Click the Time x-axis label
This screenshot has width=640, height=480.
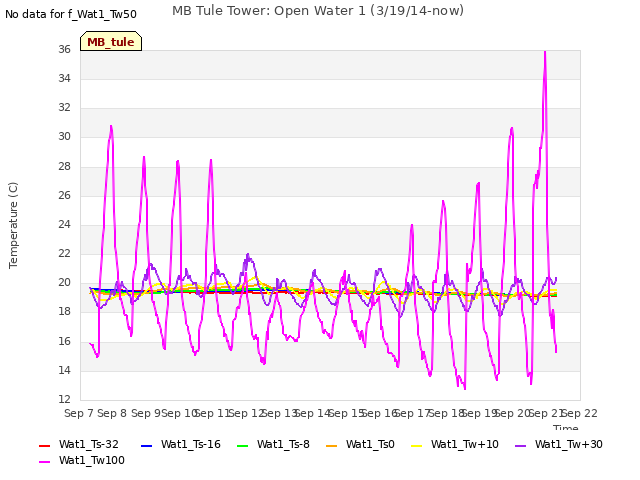[566, 428]
